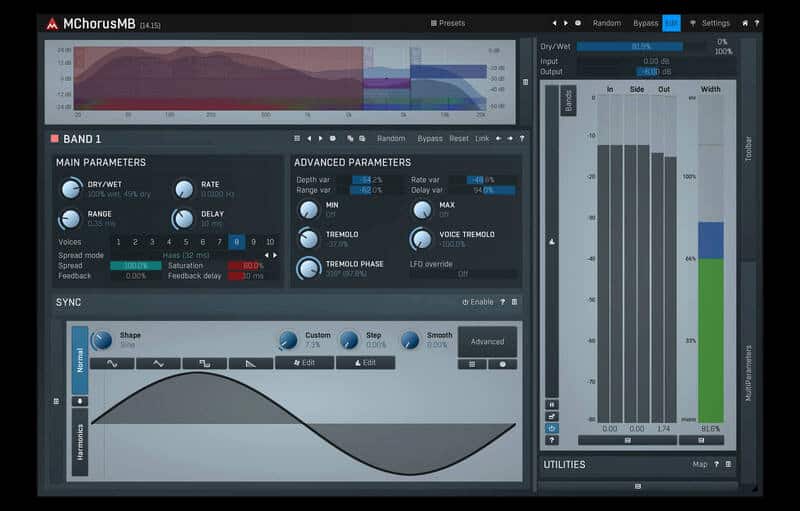Select the sine wave shape preset
This screenshot has width=800, height=511.
[x=112, y=363]
